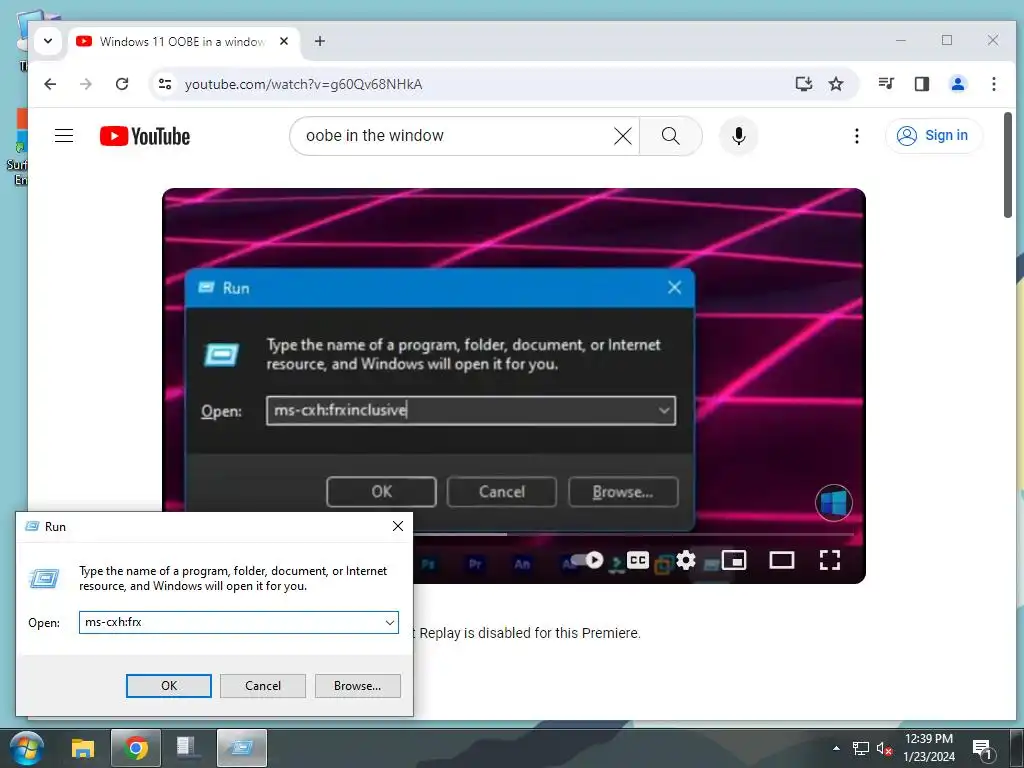1024x768 pixels.
Task: Go back in Chrome browser
Action: [x=50, y=84]
